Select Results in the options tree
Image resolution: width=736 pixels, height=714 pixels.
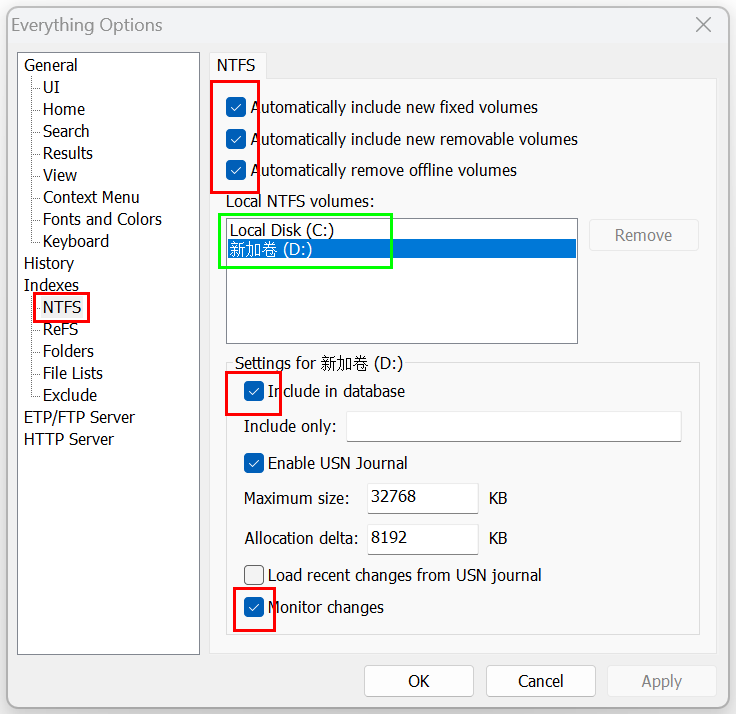coord(68,153)
